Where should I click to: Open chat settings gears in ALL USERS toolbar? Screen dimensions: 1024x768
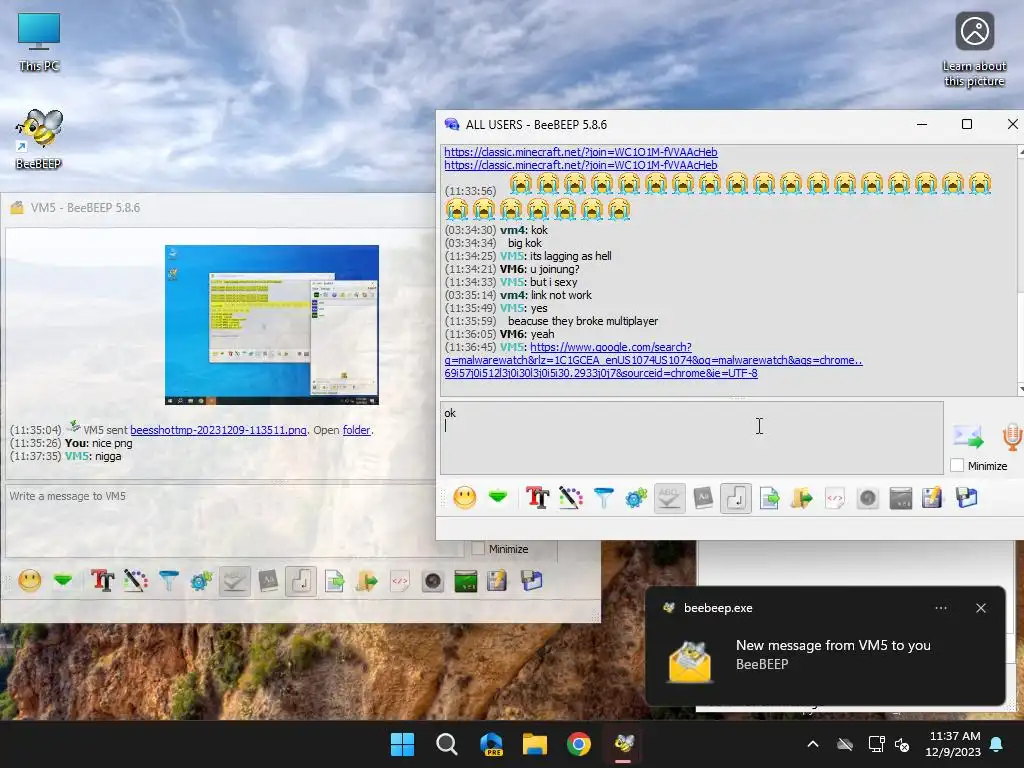point(636,498)
